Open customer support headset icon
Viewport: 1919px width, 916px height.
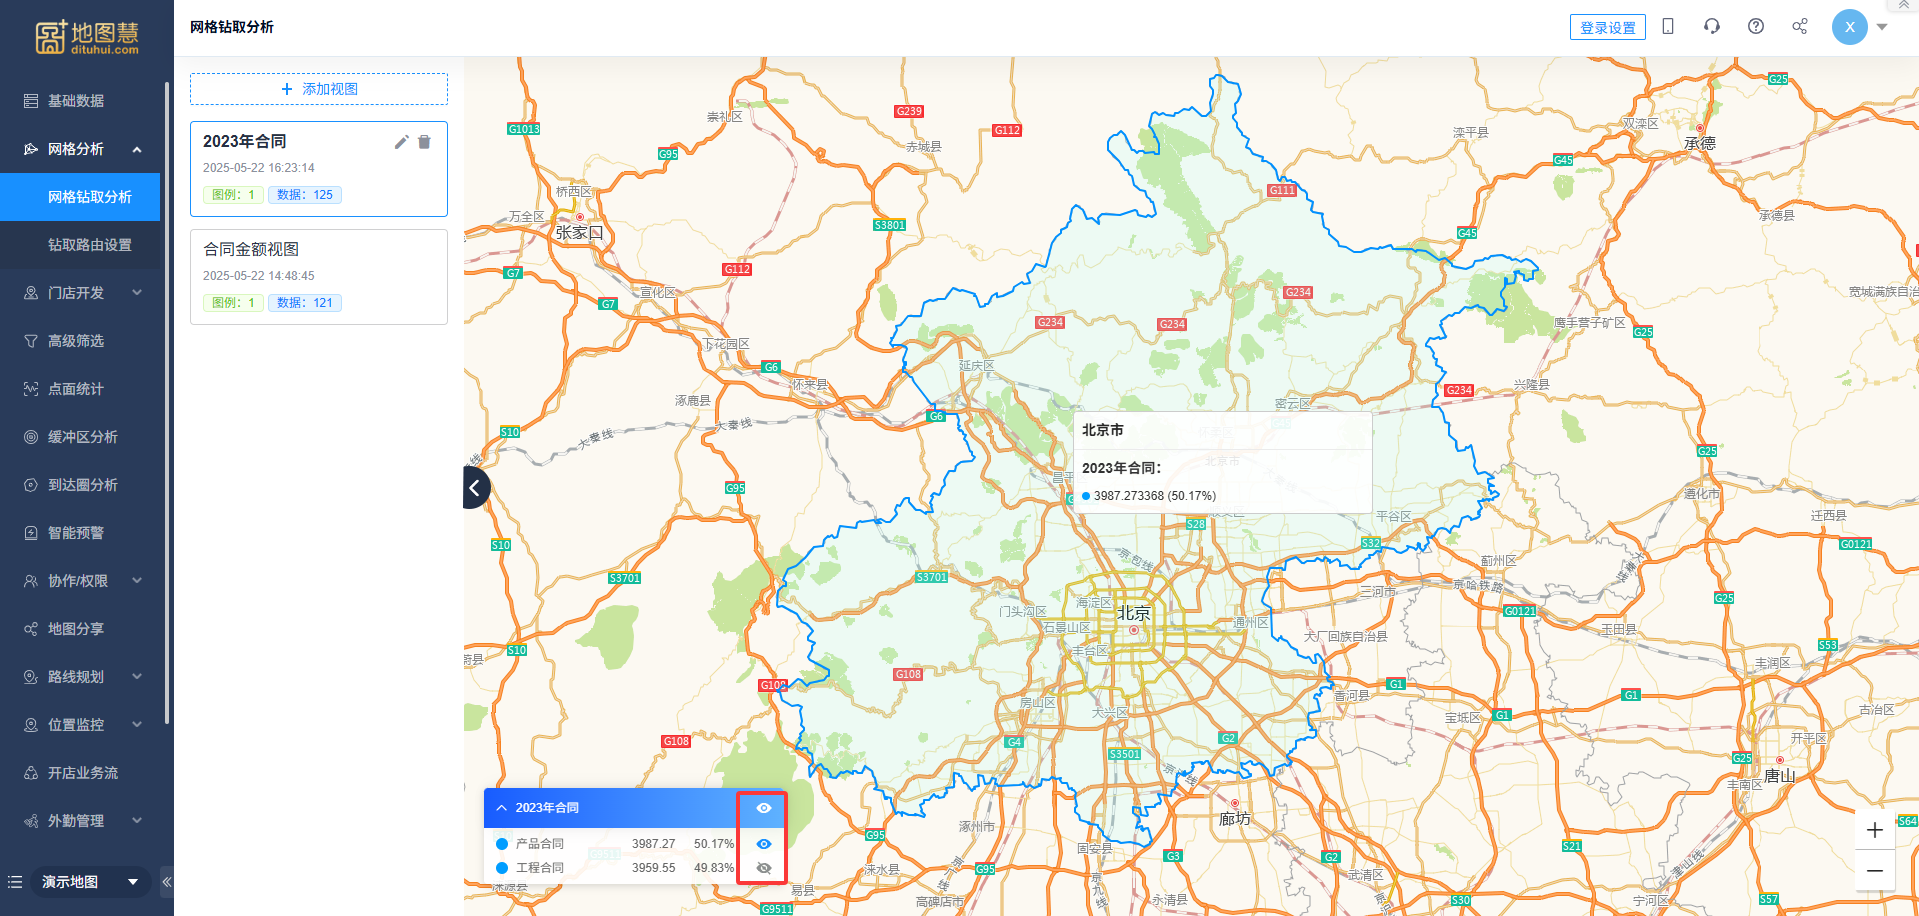coord(1712,27)
